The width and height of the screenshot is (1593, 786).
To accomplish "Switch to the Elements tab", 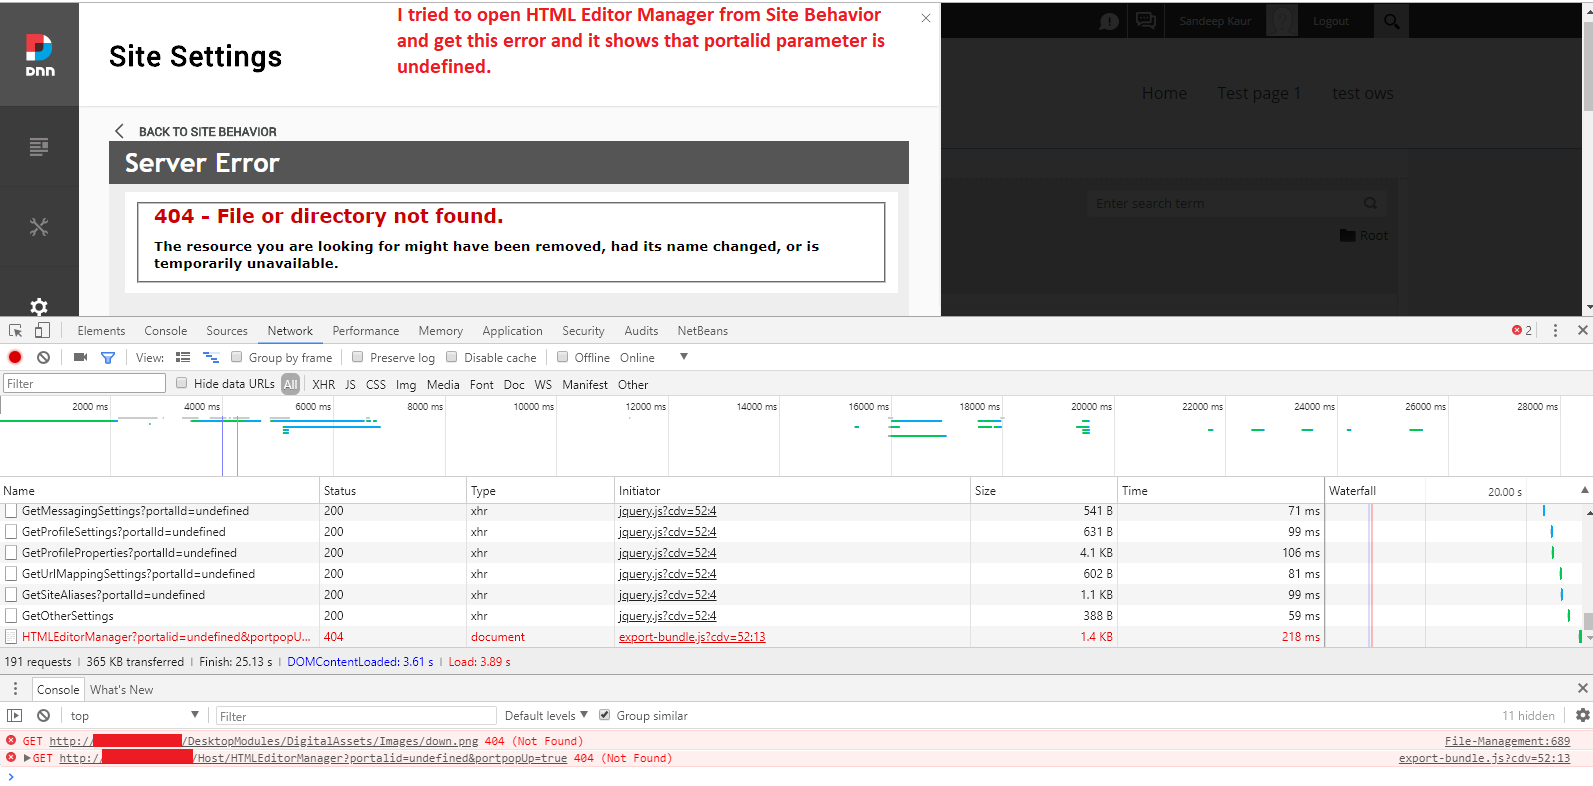I will [x=101, y=330].
